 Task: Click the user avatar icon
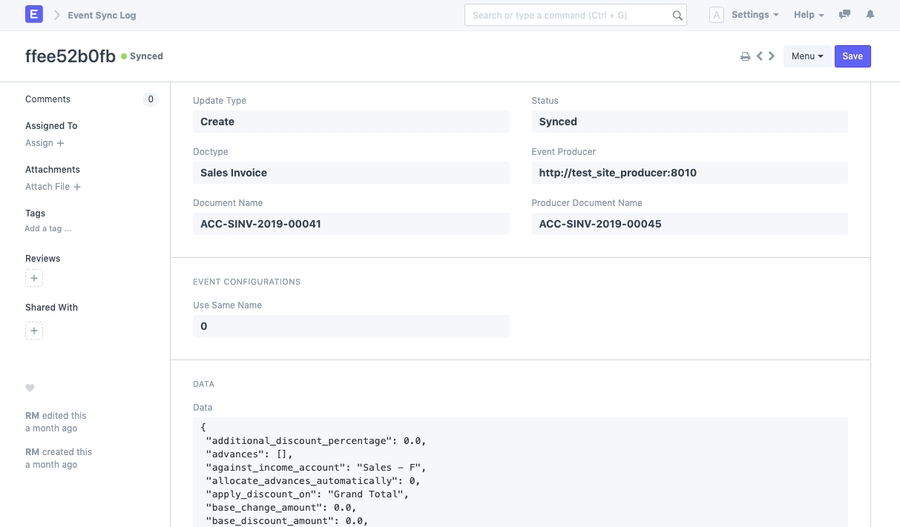(x=716, y=15)
